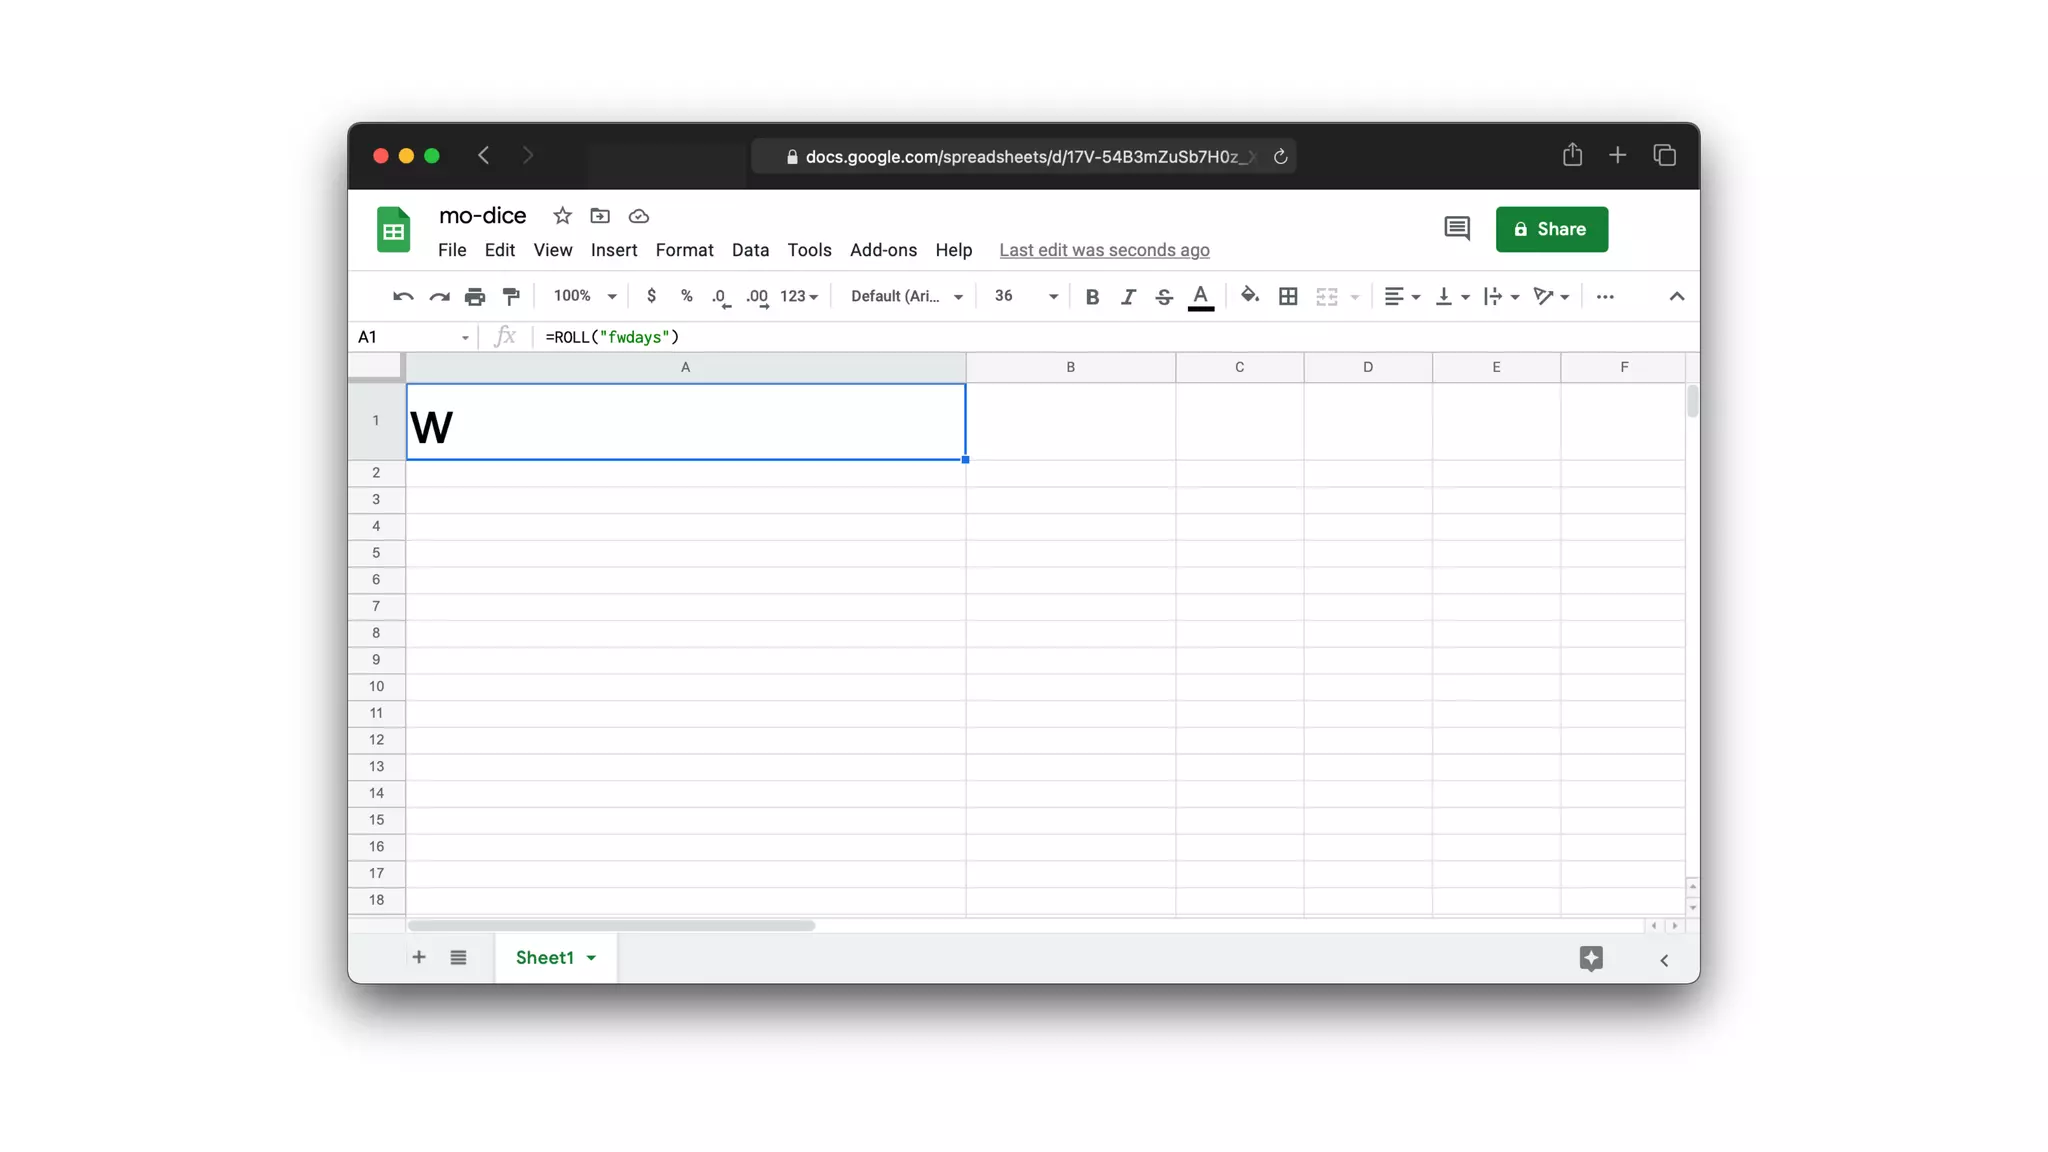Open the 'Last edit was seconds ago' link
The image size is (2048, 1152).
[1104, 250]
